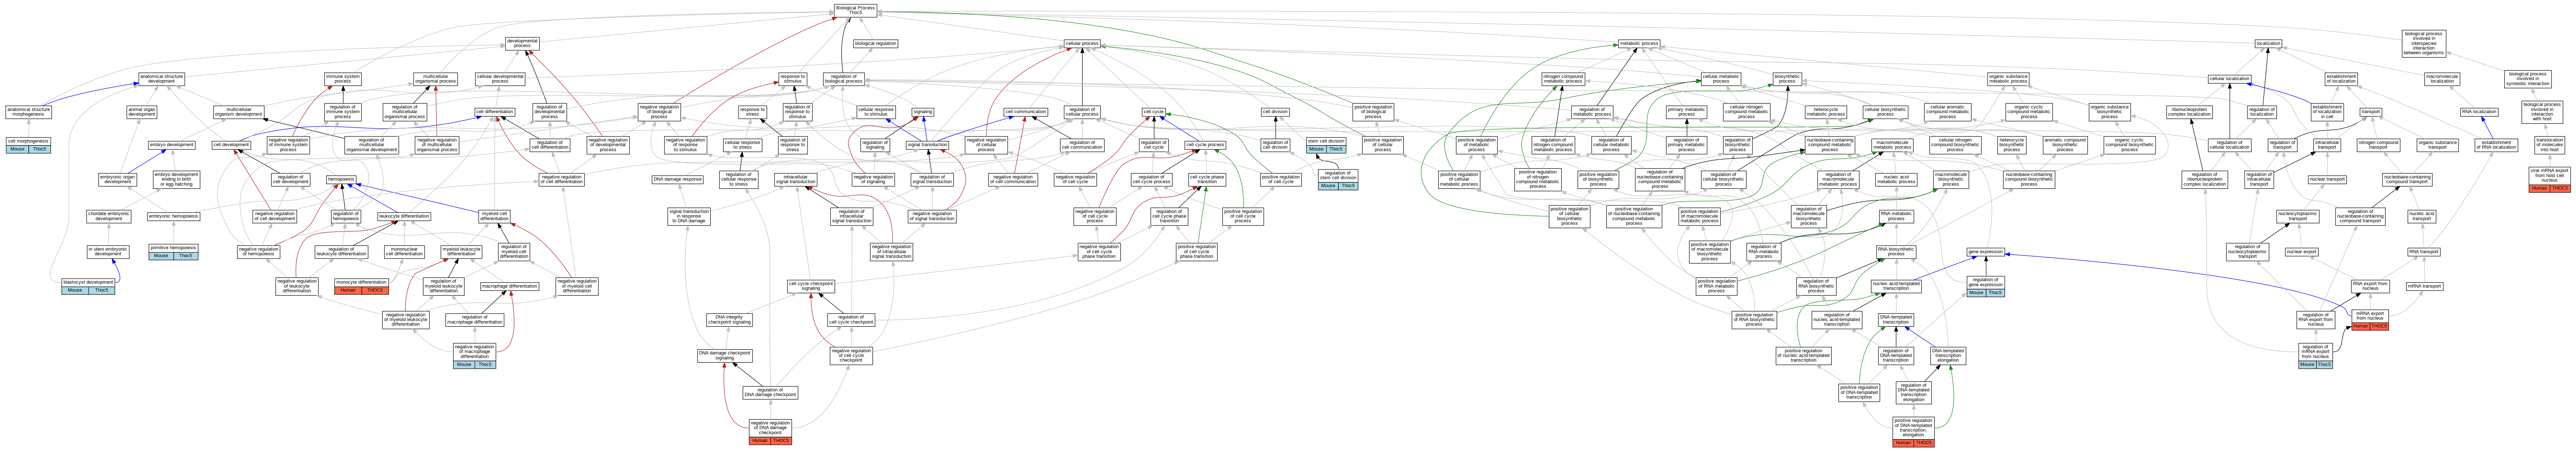Click the 'organic substance biosynthetic process' node
The width and height of the screenshot is (2576, 451).
(x=2110, y=112)
